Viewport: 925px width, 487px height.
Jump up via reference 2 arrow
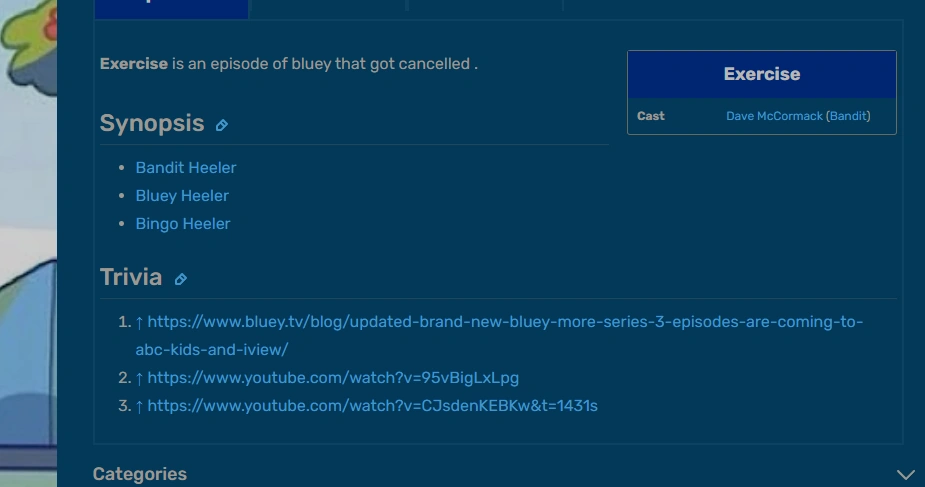[139, 379]
